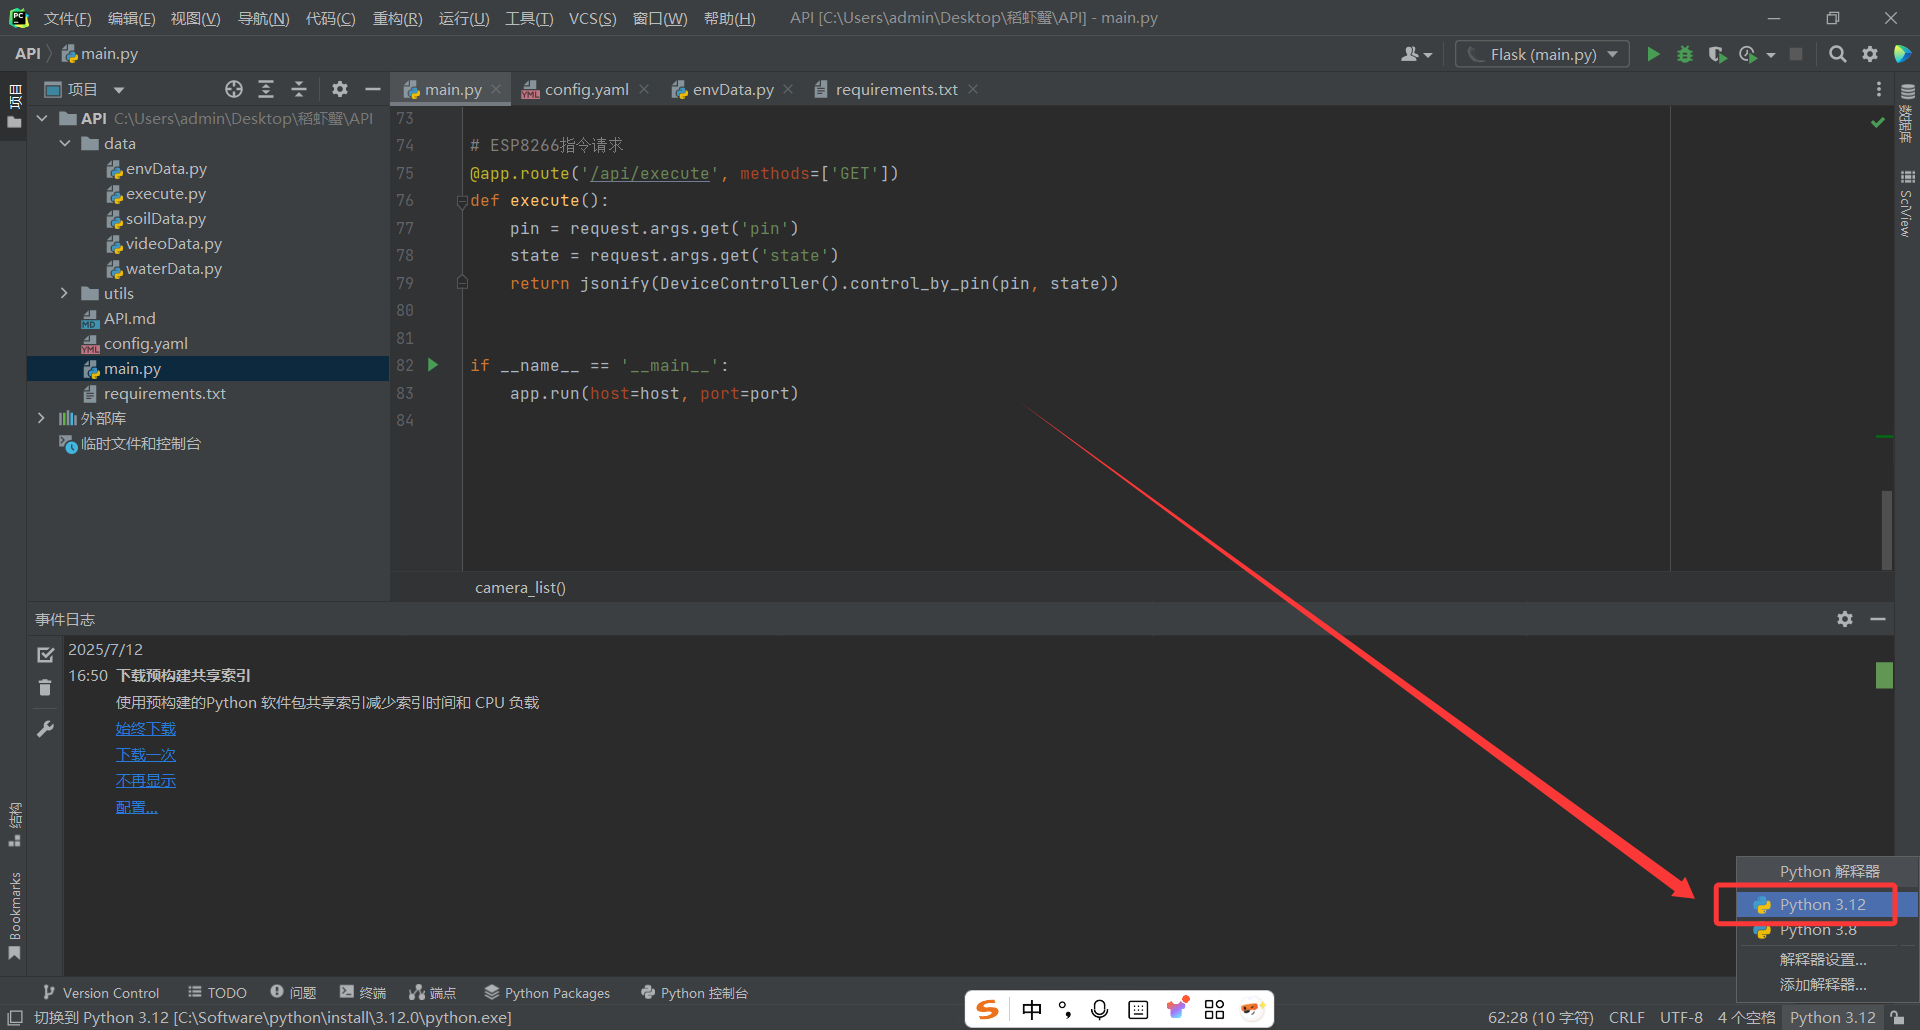Expand all items in project panel

pyautogui.click(x=266, y=89)
